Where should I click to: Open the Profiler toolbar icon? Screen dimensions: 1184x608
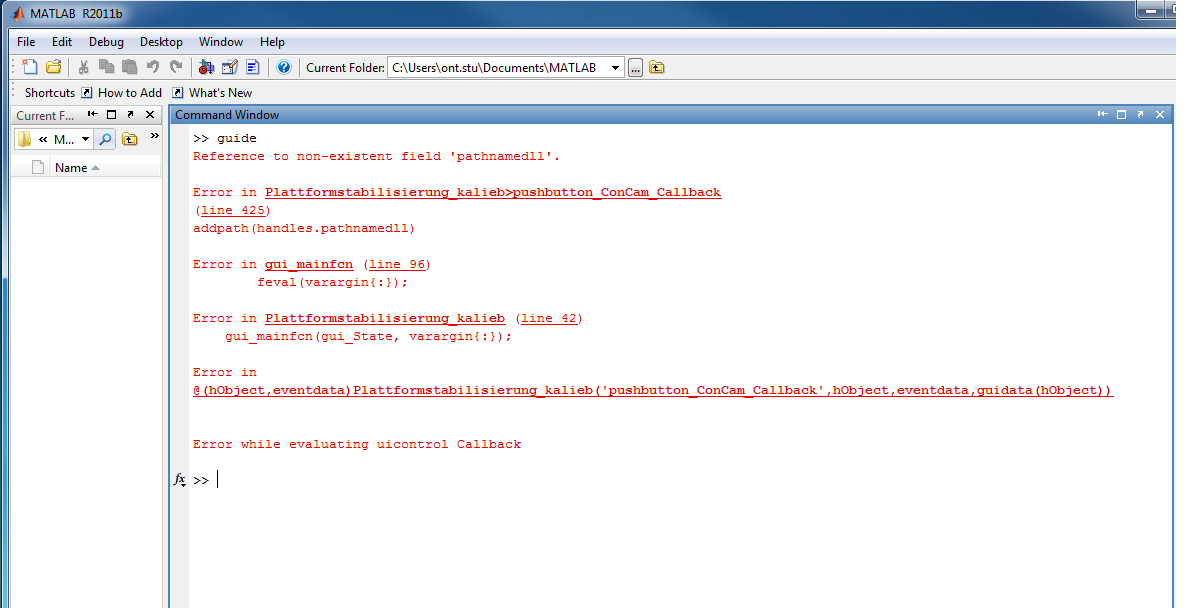click(252, 67)
